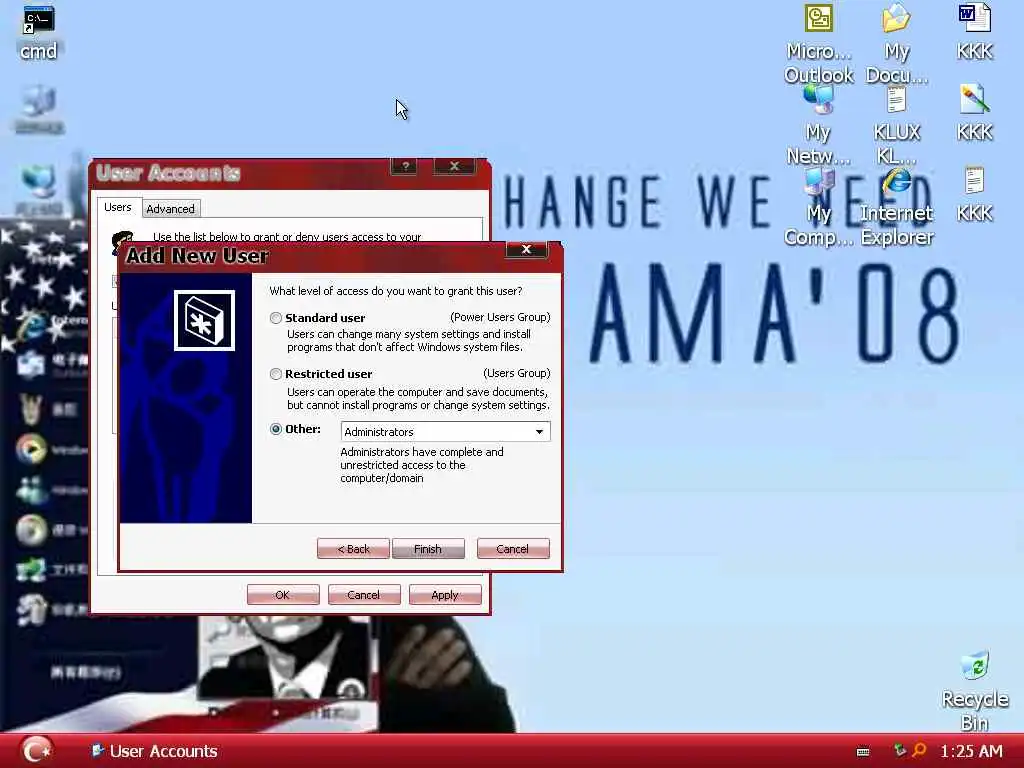Open My Network Places desktop icon

[818, 125]
